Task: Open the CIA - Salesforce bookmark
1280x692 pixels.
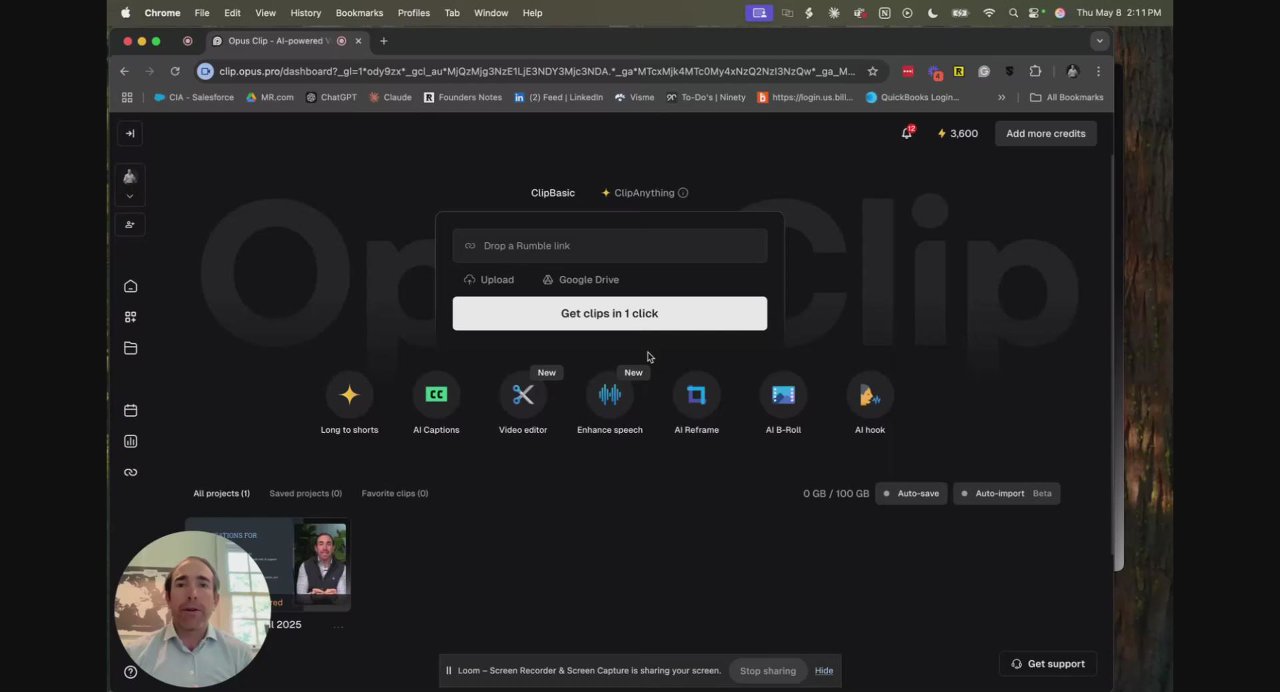Action: tap(194, 97)
